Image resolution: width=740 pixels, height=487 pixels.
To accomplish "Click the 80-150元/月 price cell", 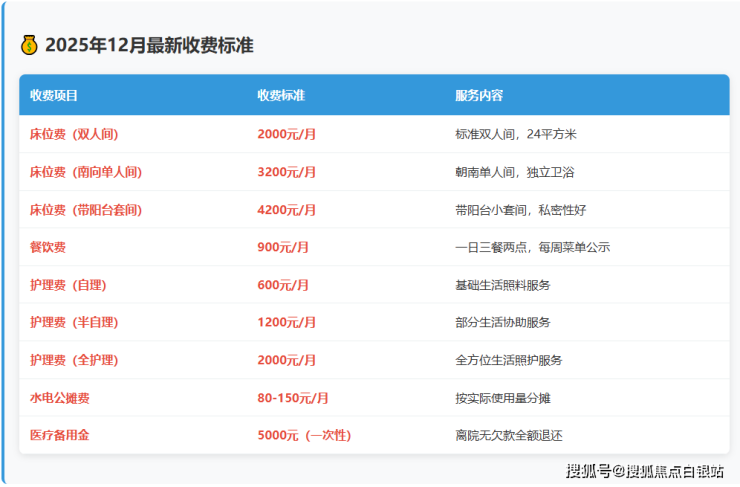I will click(x=293, y=398).
